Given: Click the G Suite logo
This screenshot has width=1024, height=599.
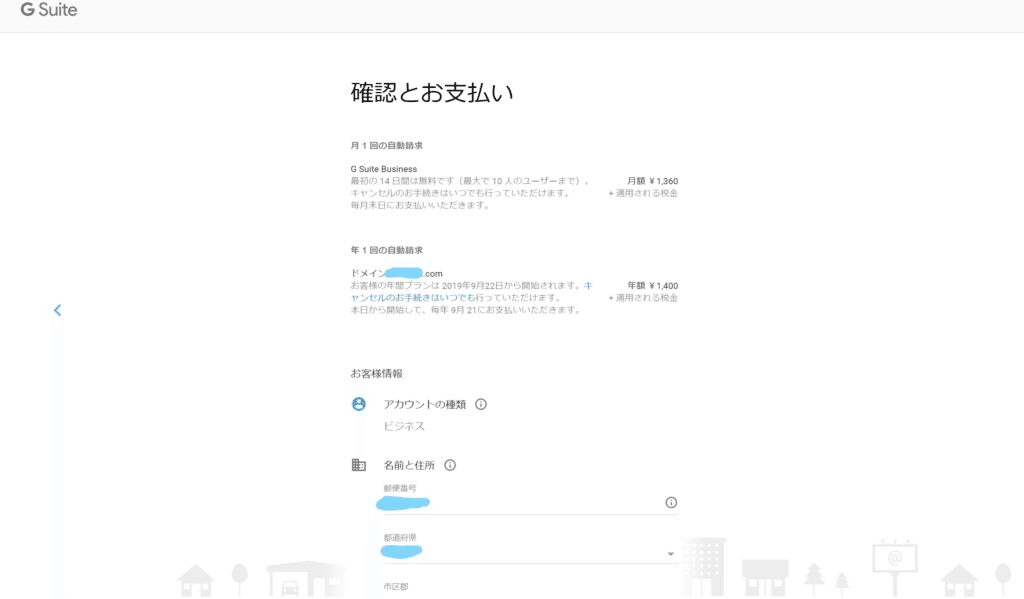Looking at the screenshot, I should pyautogui.click(x=45, y=11).
